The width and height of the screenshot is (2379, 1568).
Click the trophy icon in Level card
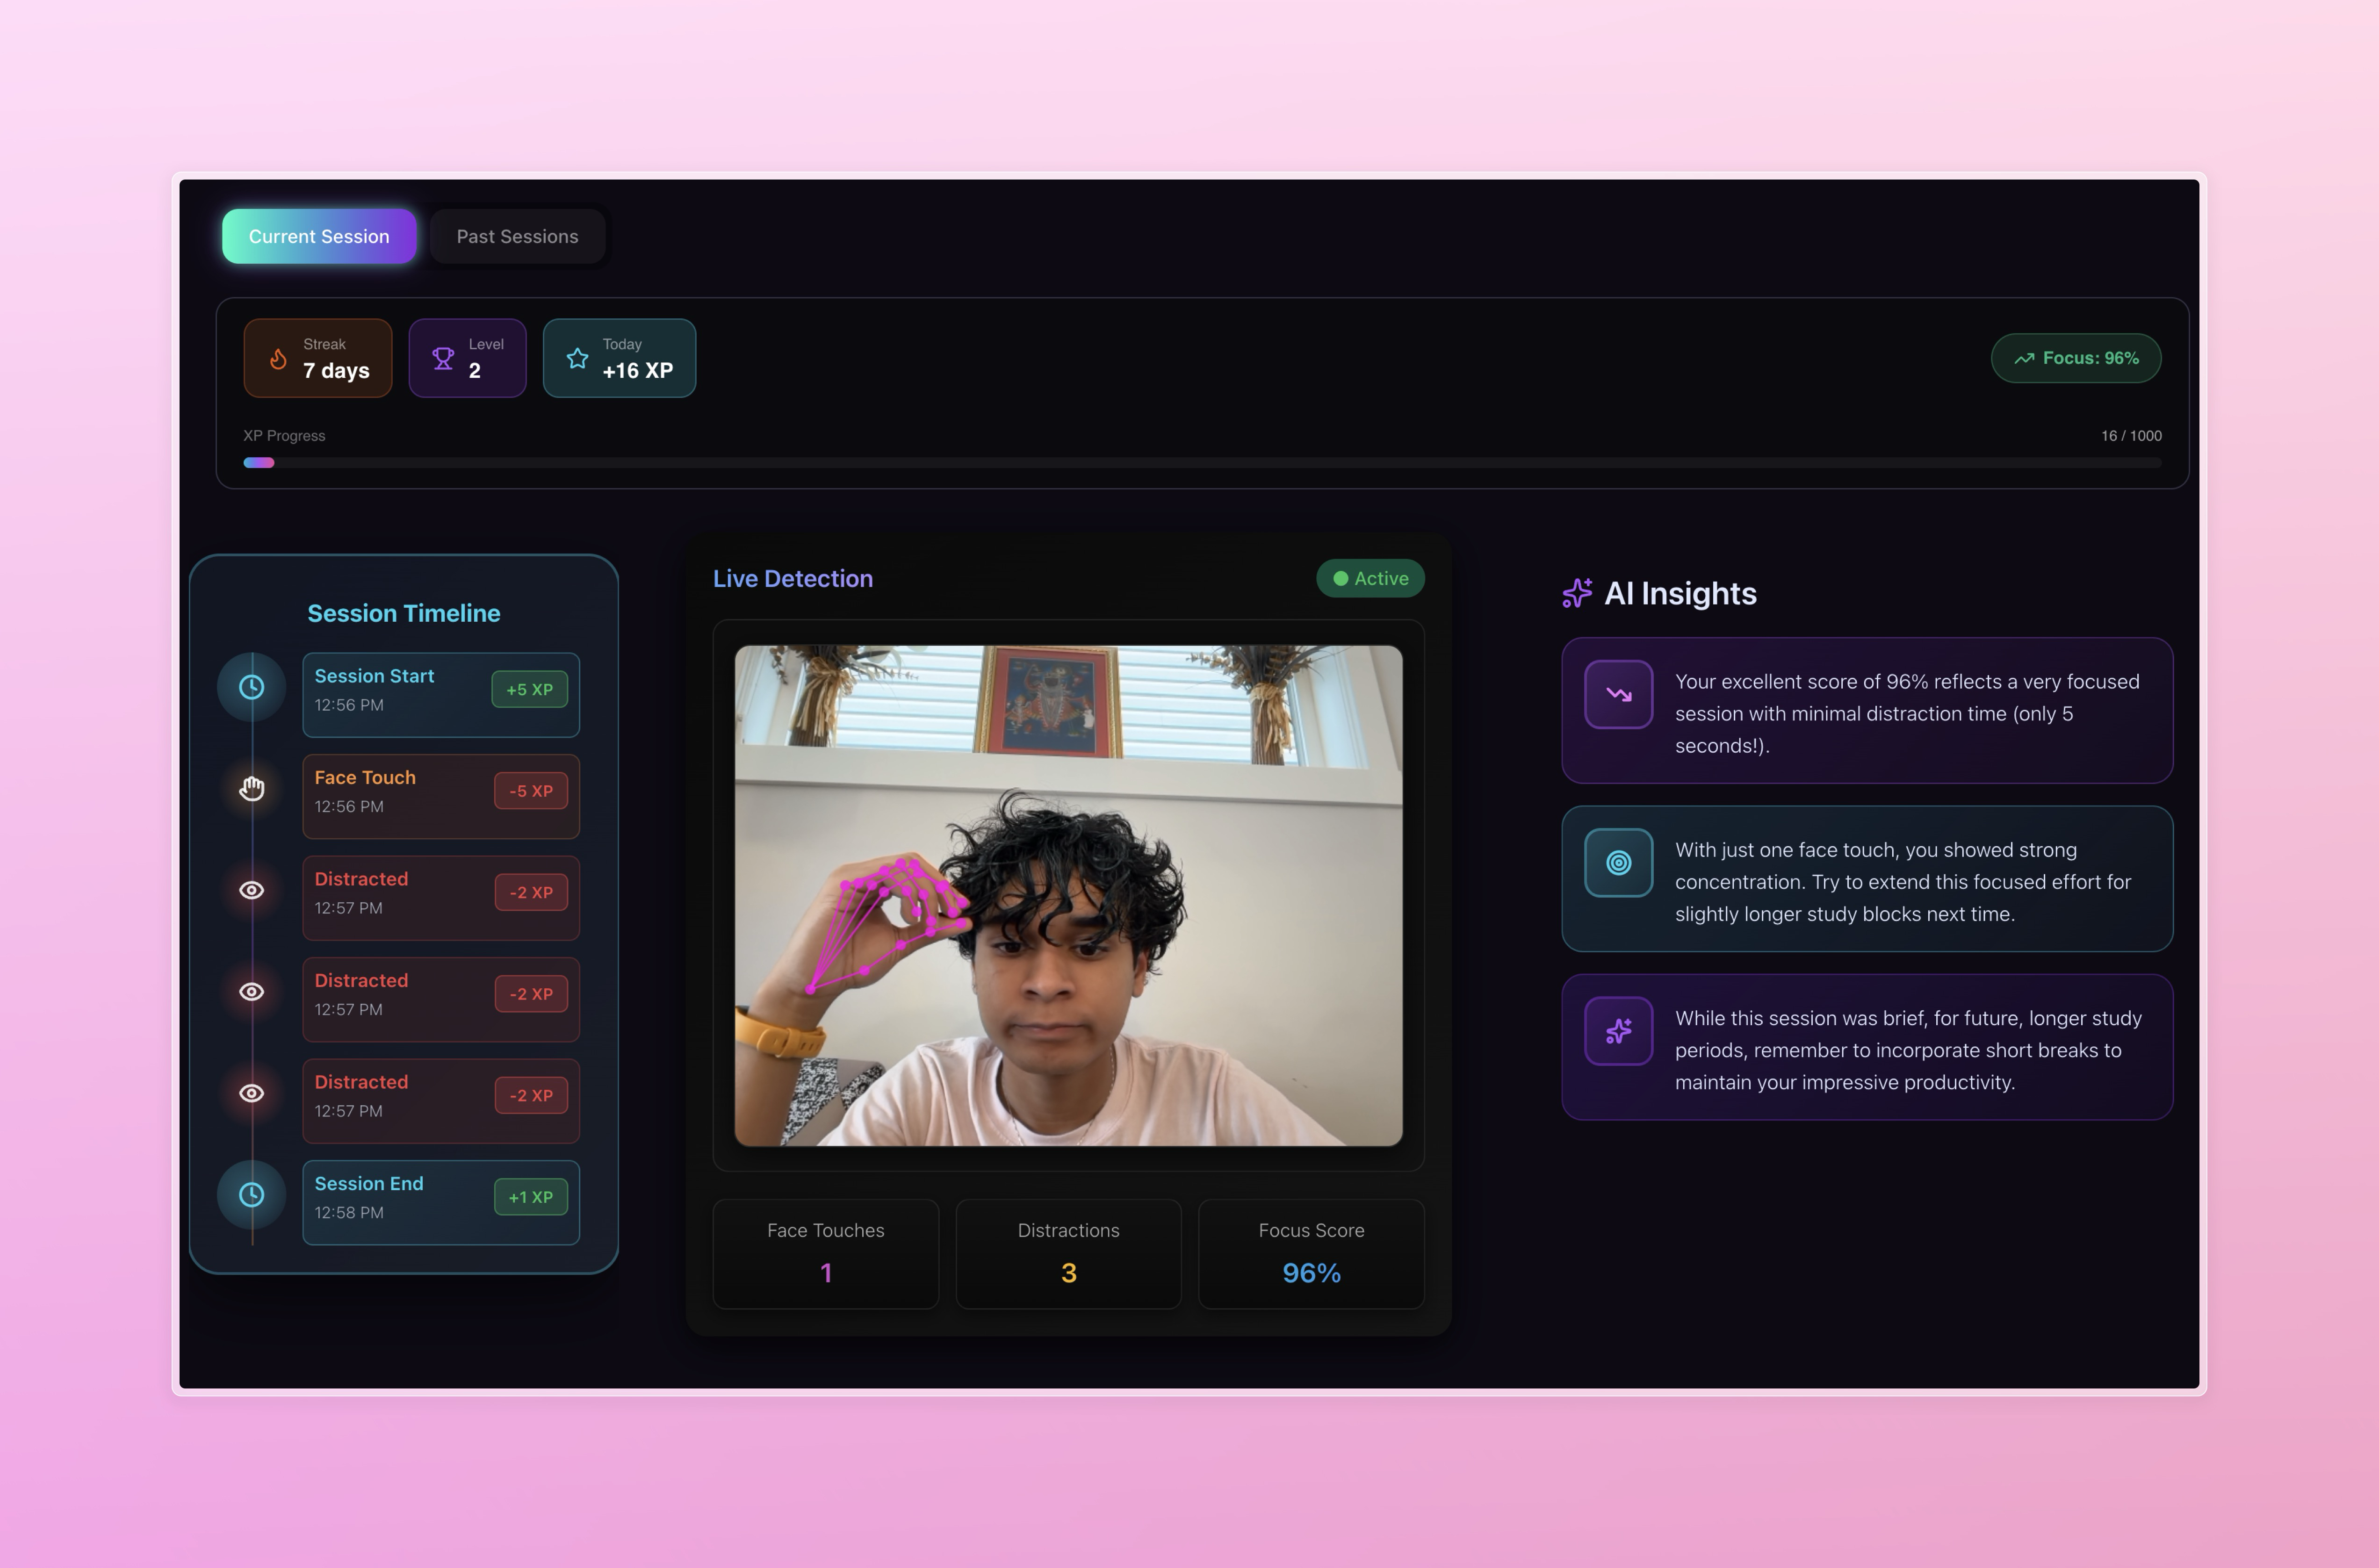[x=443, y=358]
